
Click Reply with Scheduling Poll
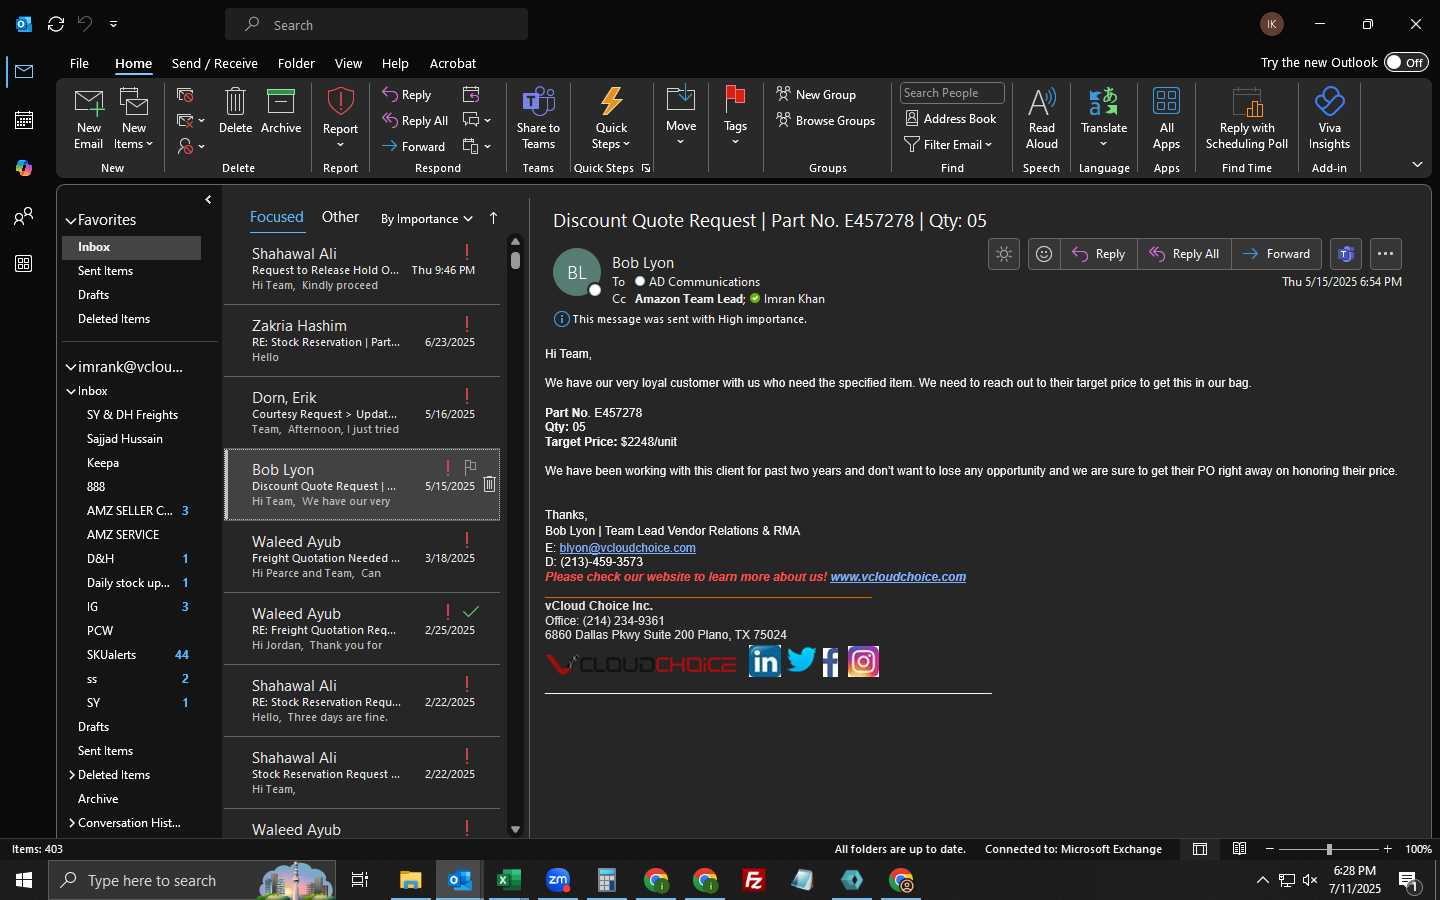[1246, 118]
